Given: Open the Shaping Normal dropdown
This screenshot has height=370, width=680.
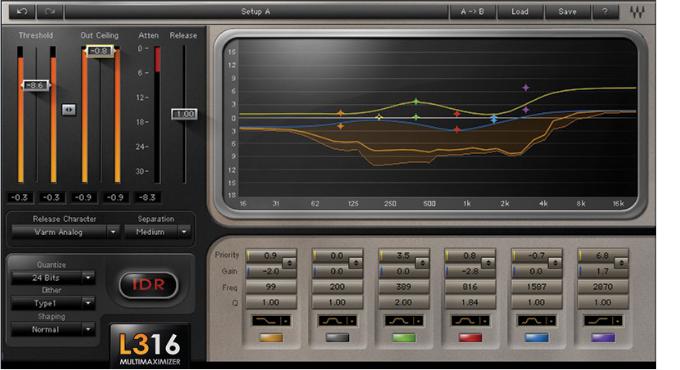Looking at the screenshot, I should click(53, 330).
